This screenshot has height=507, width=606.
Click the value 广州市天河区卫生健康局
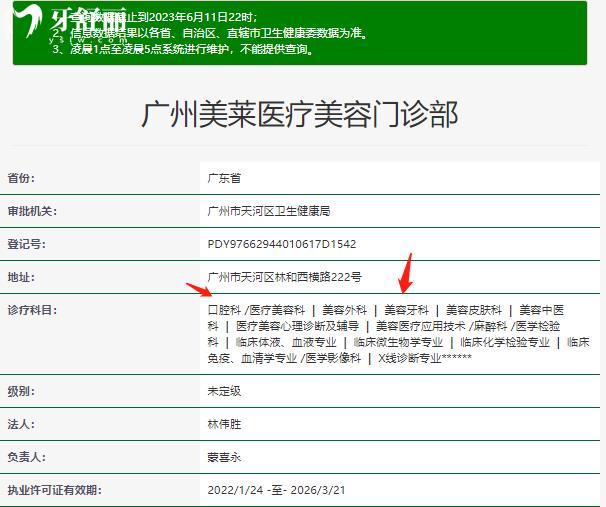(269, 211)
